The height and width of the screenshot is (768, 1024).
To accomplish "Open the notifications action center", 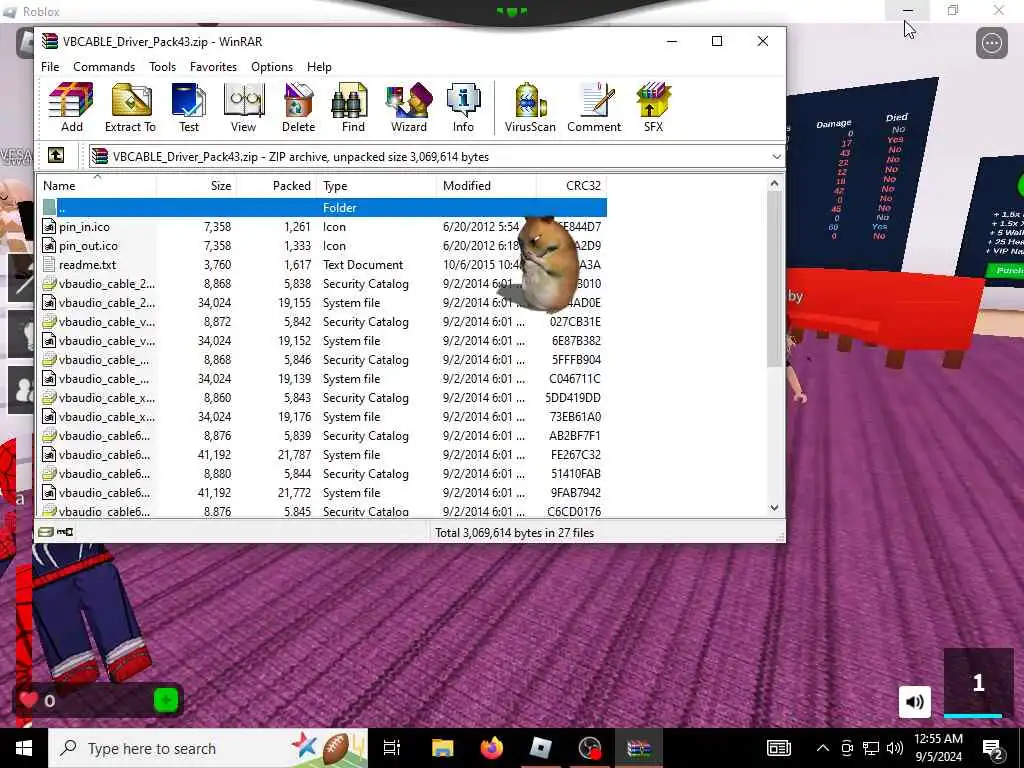I will coord(993,748).
